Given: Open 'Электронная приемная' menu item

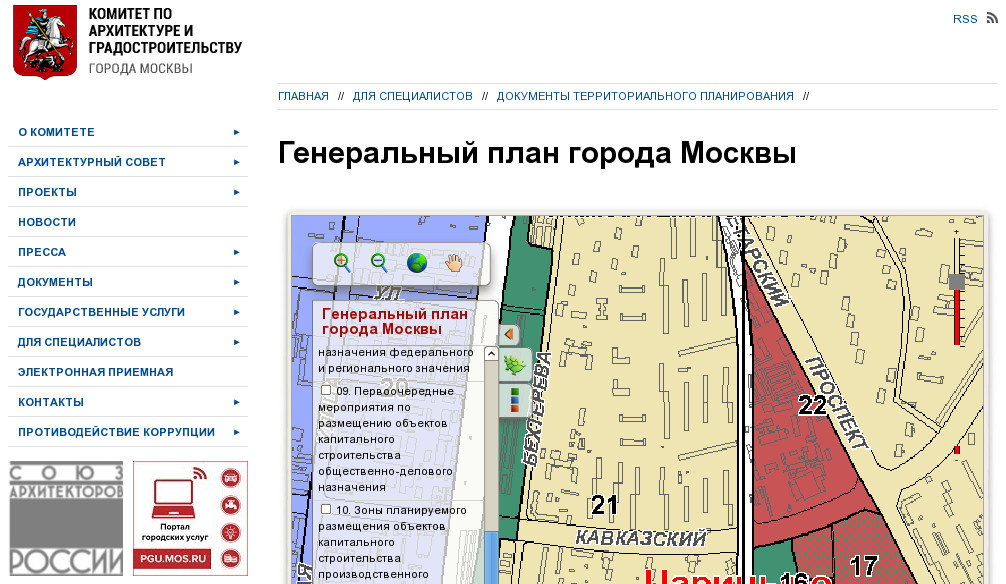Looking at the screenshot, I should point(95,372).
